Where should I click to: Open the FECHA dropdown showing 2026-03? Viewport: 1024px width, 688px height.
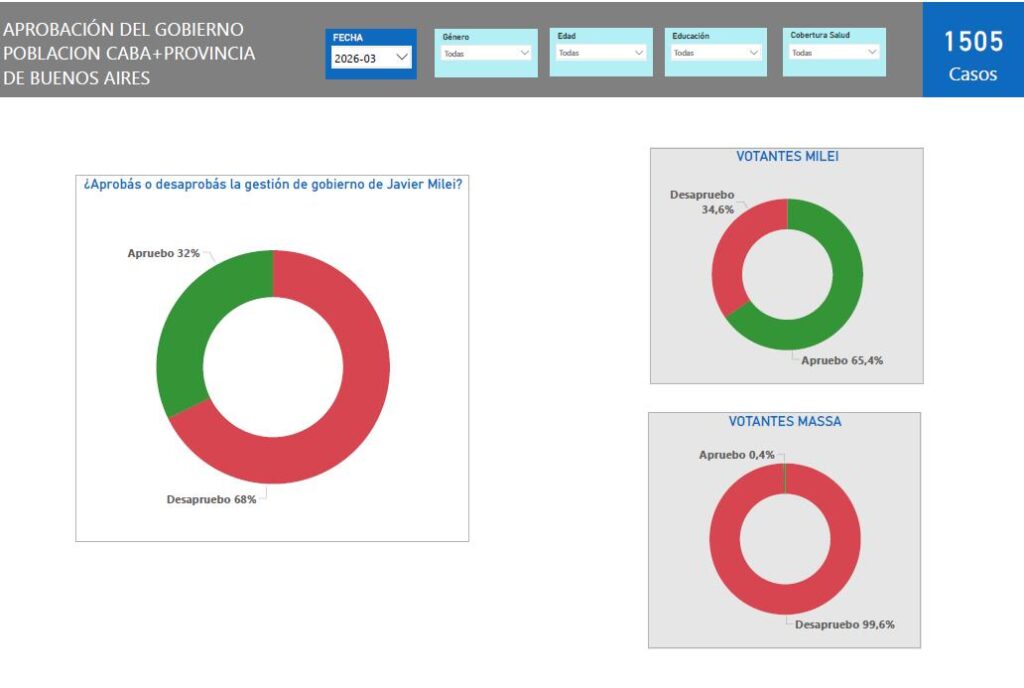(371, 59)
